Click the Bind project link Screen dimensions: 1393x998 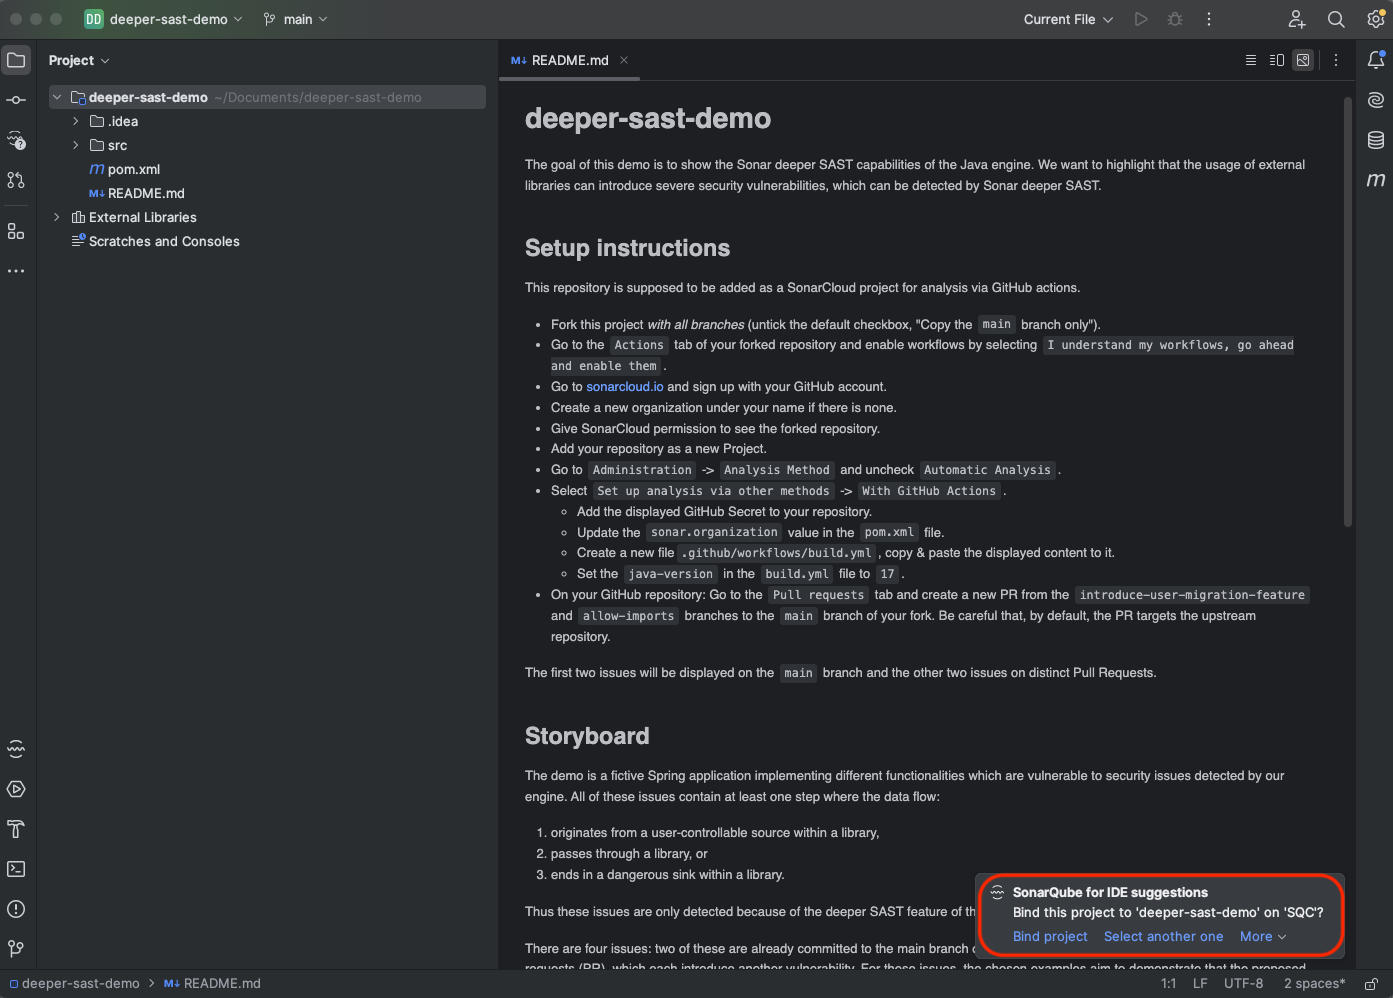coord(1049,936)
